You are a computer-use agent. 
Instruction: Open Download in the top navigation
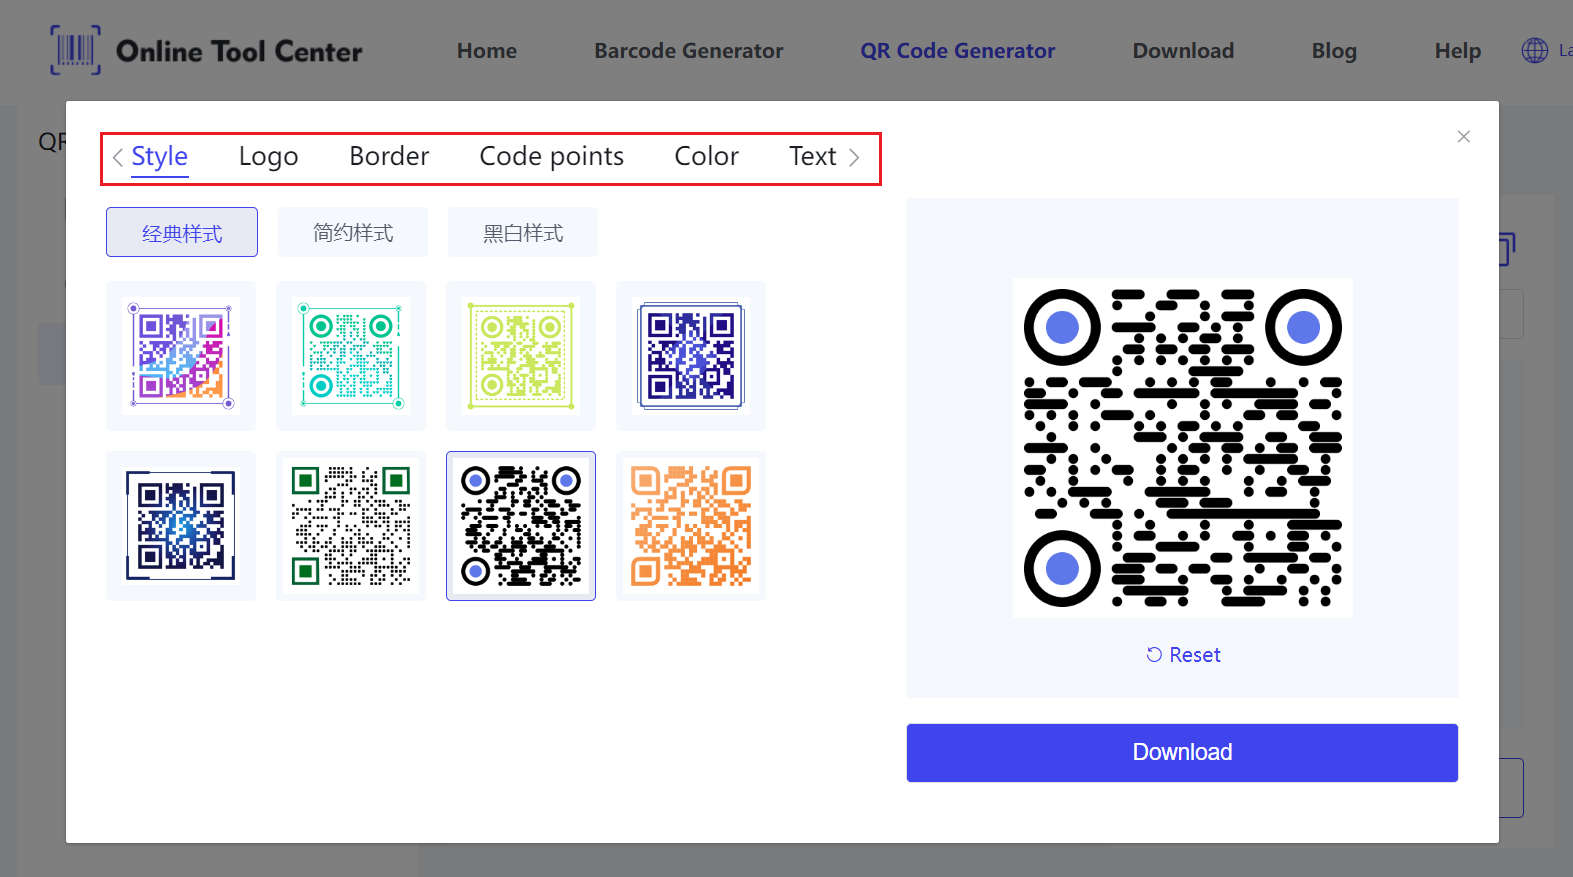(x=1183, y=51)
